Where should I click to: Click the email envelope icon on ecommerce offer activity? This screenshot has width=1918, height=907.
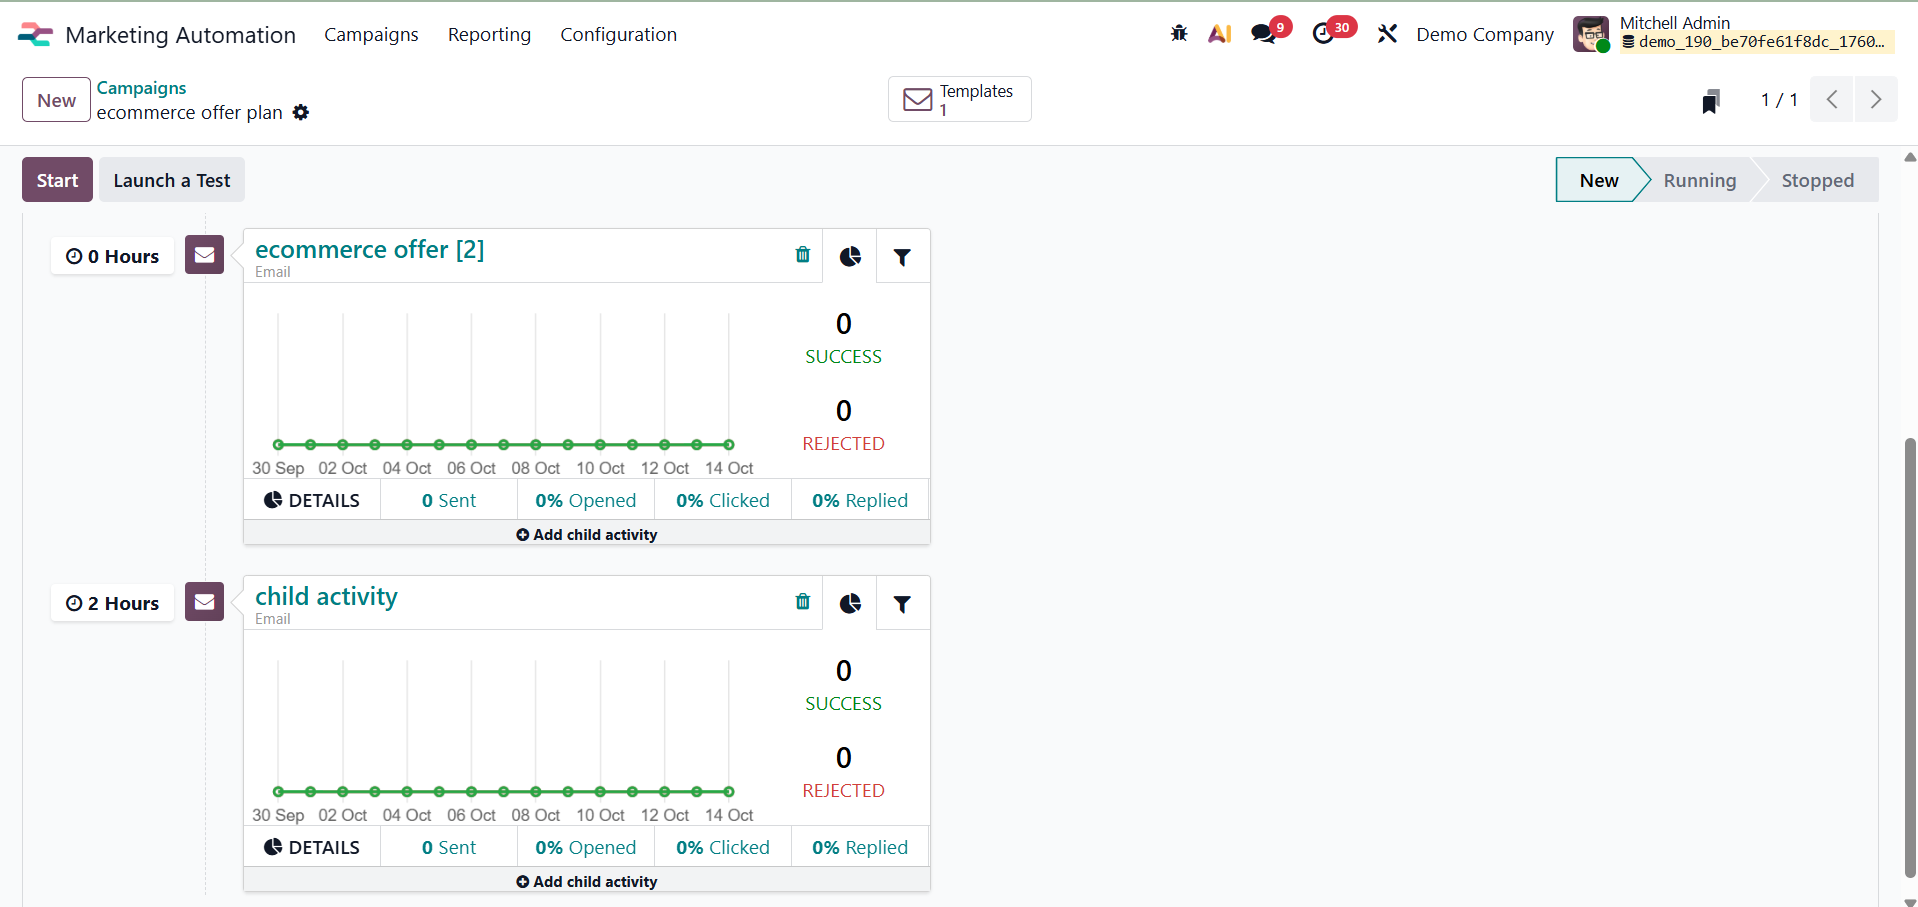tap(203, 255)
